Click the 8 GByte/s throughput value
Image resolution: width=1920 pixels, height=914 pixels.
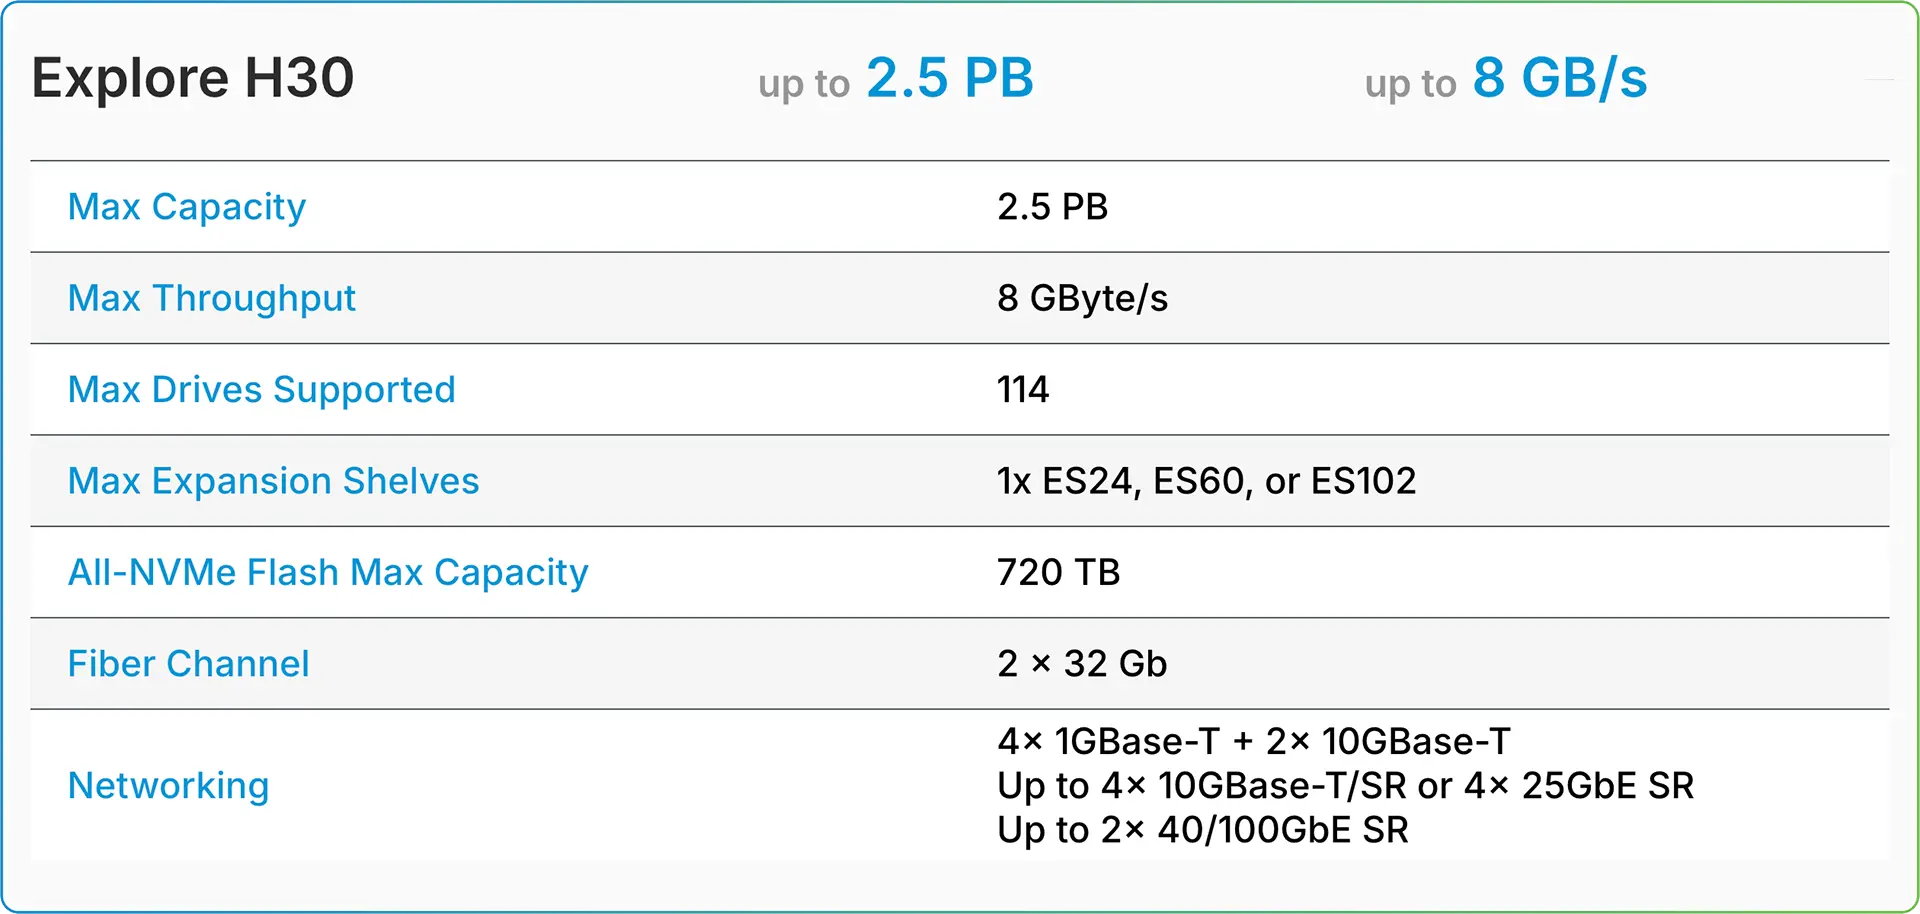[x=1082, y=298]
